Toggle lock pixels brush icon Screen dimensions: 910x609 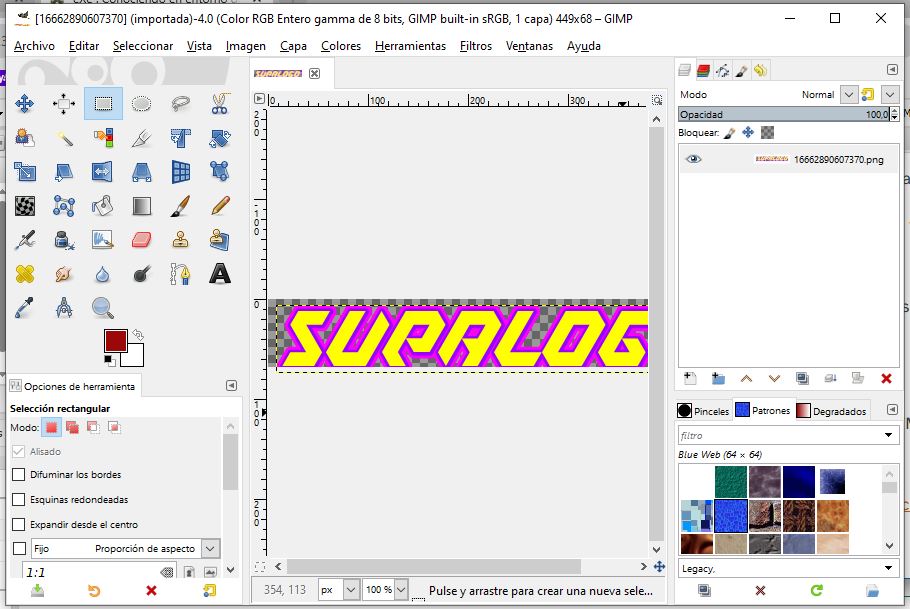(730, 133)
